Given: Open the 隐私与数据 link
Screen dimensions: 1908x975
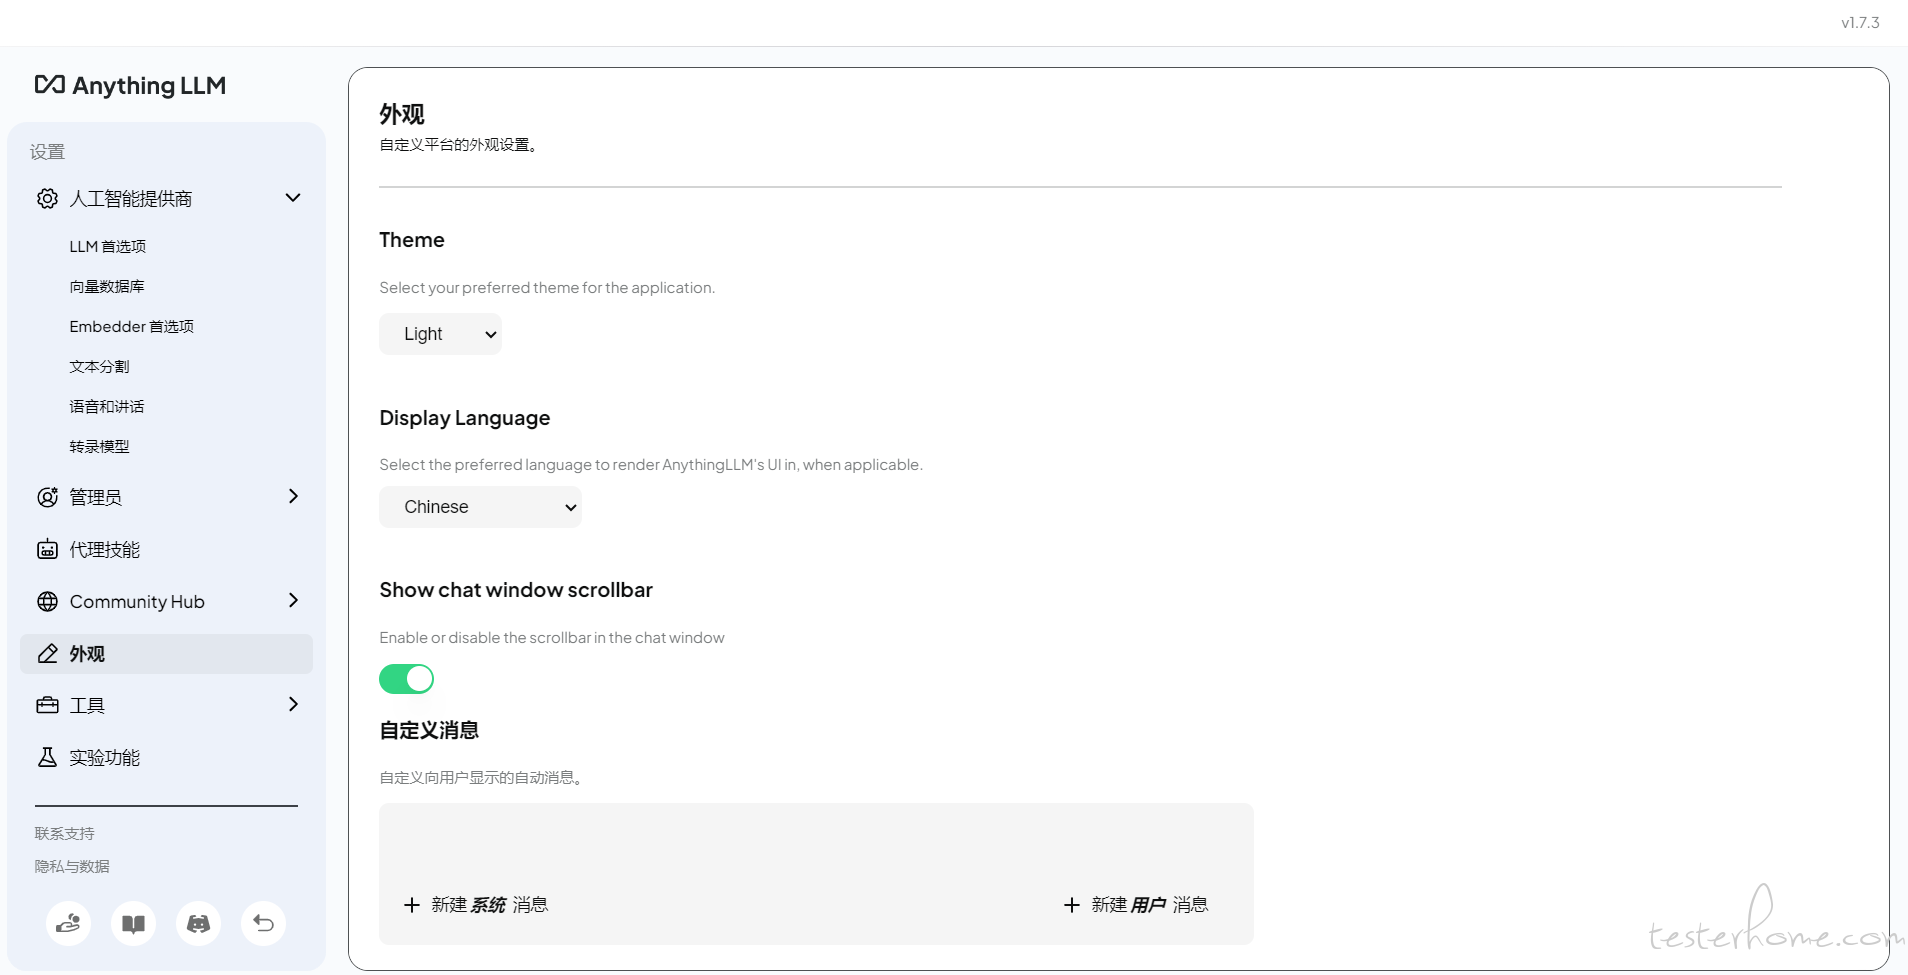Looking at the screenshot, I should (72, 866).
